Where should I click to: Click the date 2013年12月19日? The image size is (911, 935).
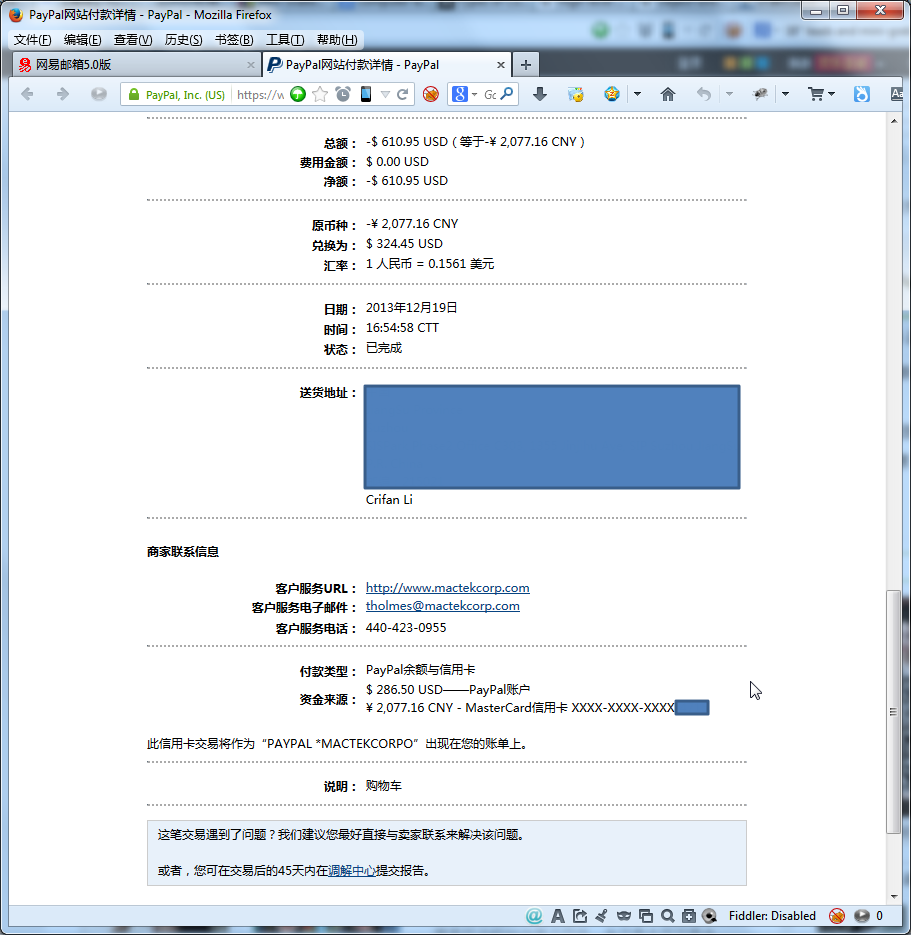(411, 308)
